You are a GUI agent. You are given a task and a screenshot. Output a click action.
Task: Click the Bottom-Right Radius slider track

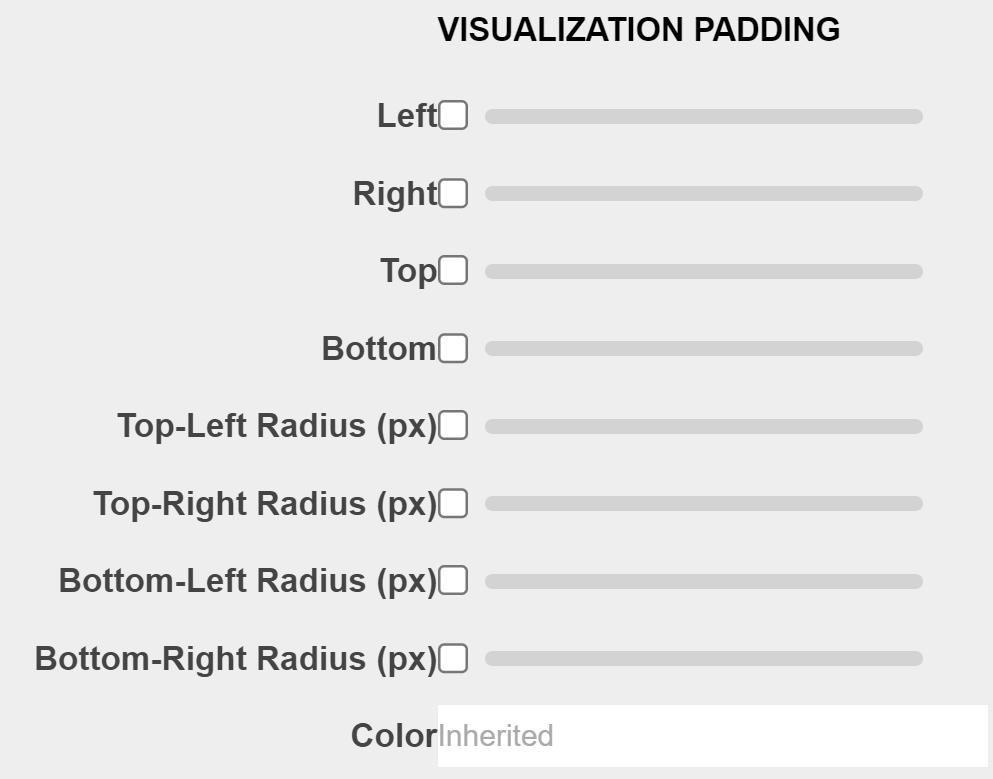(703, 659)
